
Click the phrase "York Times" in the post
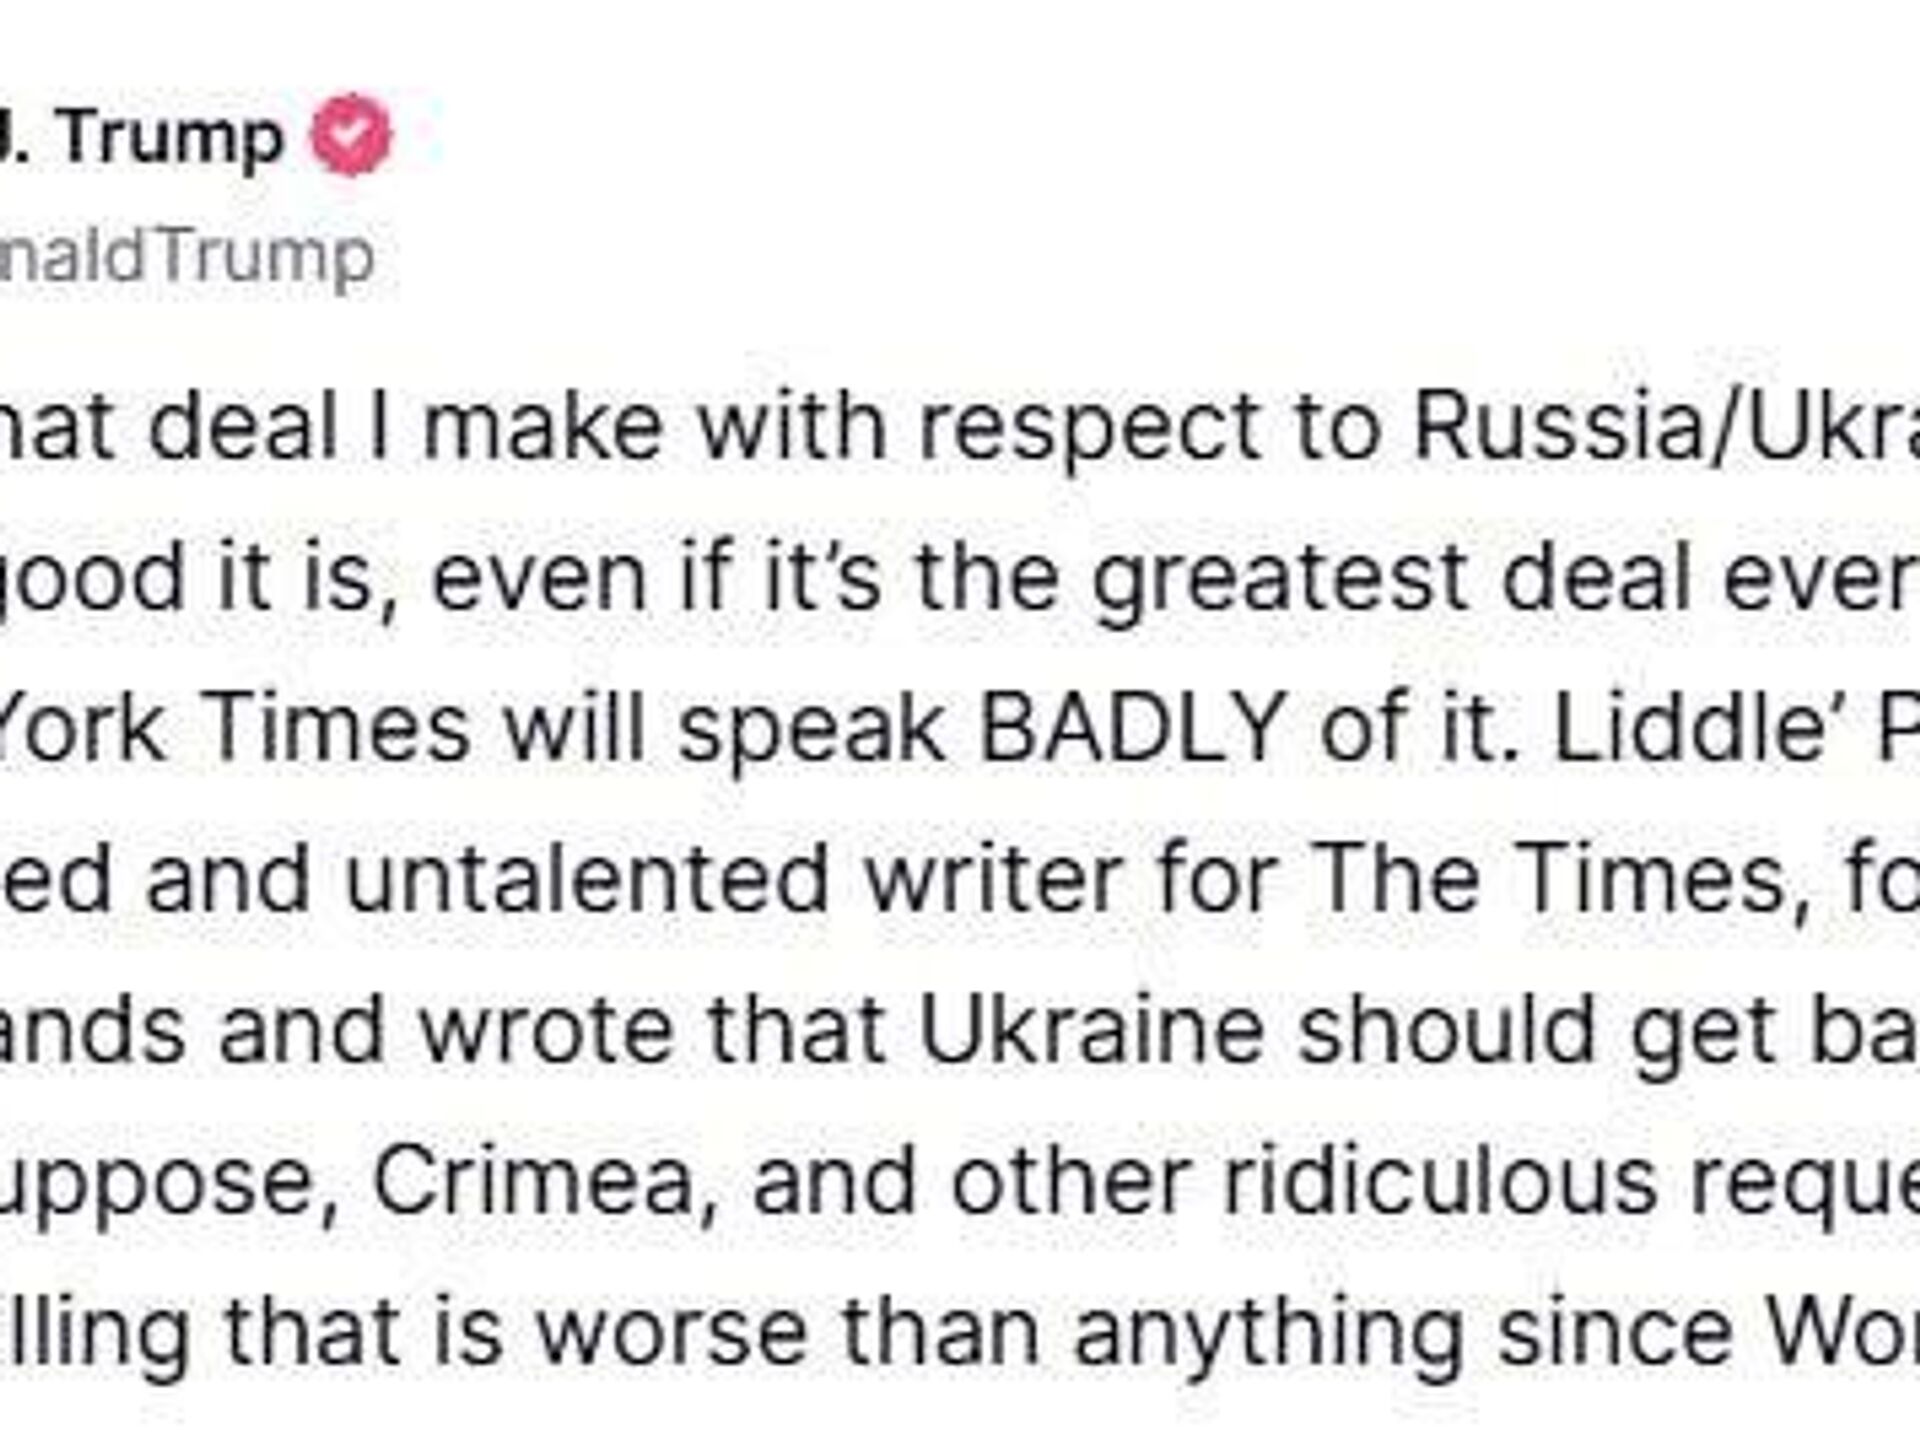230,728
